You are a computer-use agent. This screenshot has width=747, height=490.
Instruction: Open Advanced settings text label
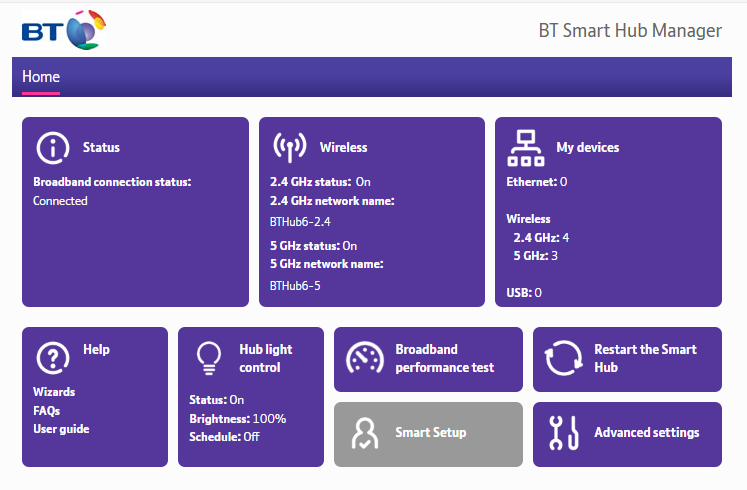(647, 432)
